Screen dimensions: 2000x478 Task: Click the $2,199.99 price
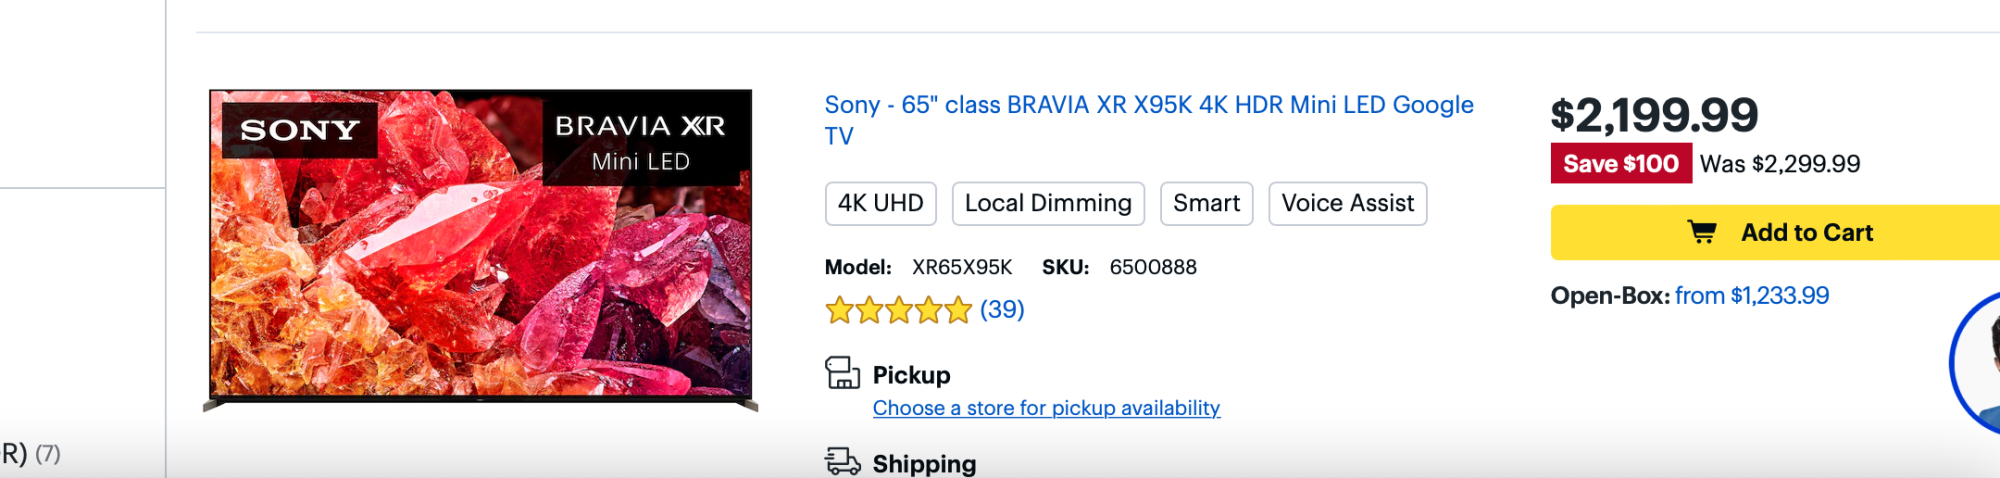pyautogui.click(x=1654, y=115)
